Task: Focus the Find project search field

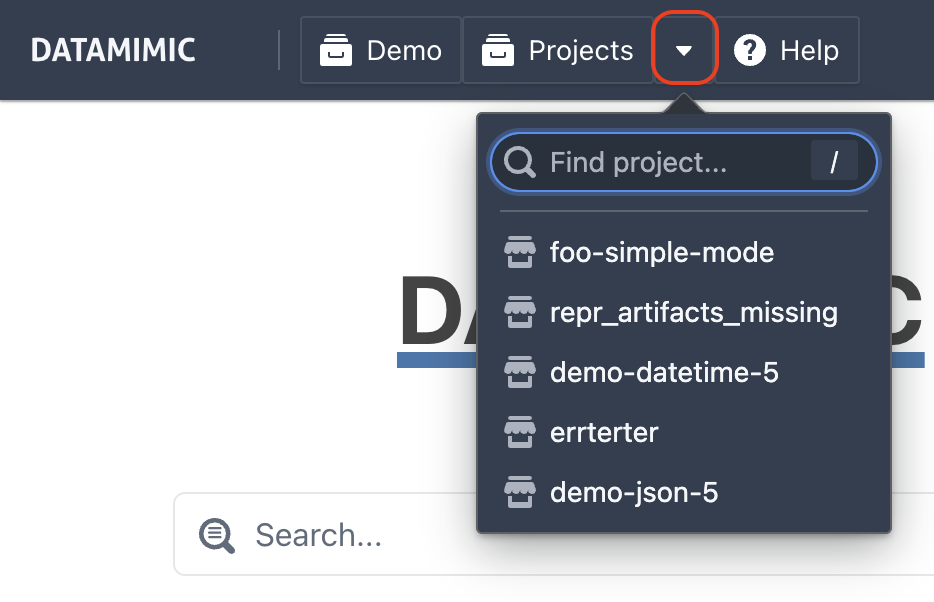Action: click(x=684, y=162)
